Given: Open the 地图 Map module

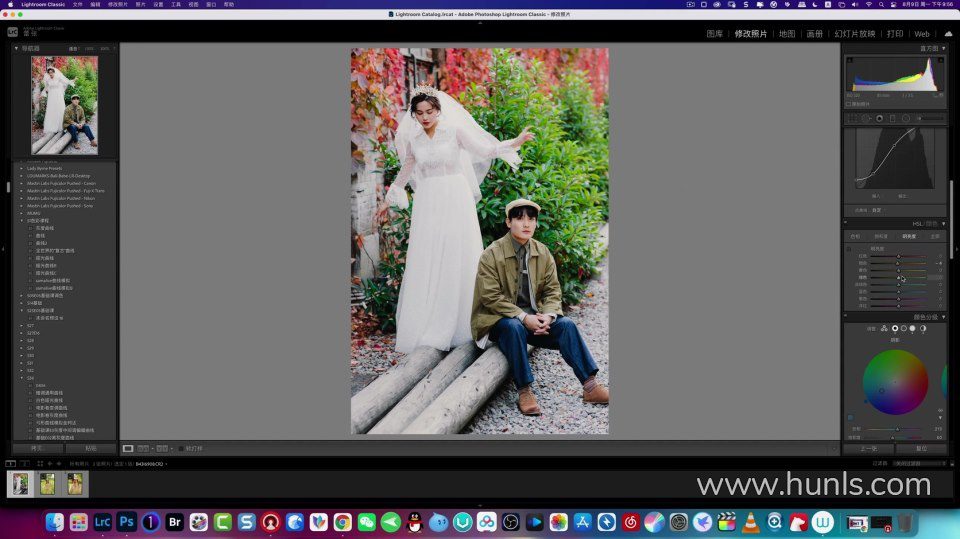Looking at the screenshot, I should [x=787, y=33].
